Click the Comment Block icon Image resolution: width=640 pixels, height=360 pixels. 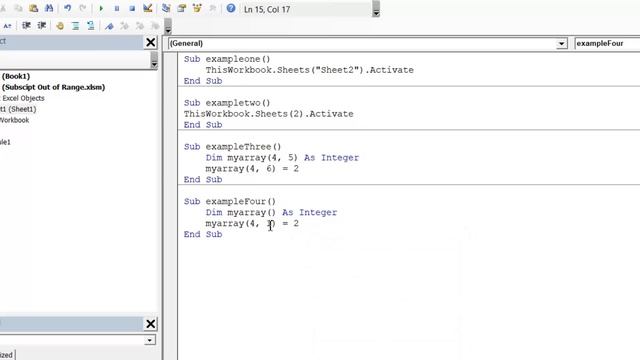(x=76, y=26)
